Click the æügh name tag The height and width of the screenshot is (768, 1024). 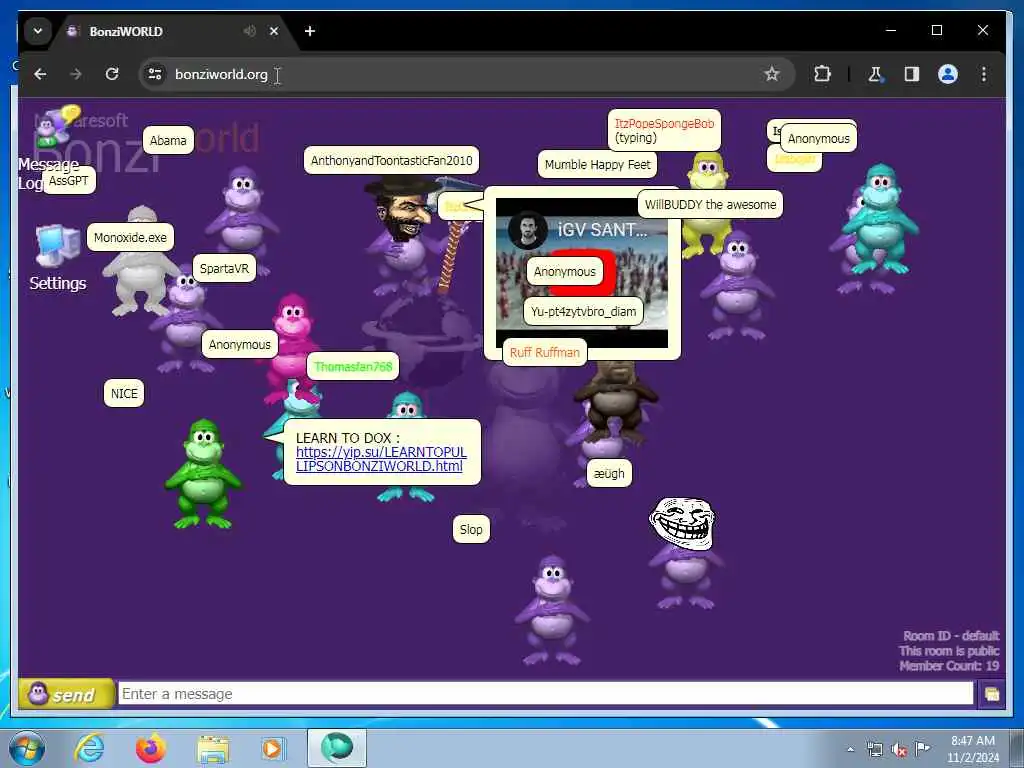point(609,473)
